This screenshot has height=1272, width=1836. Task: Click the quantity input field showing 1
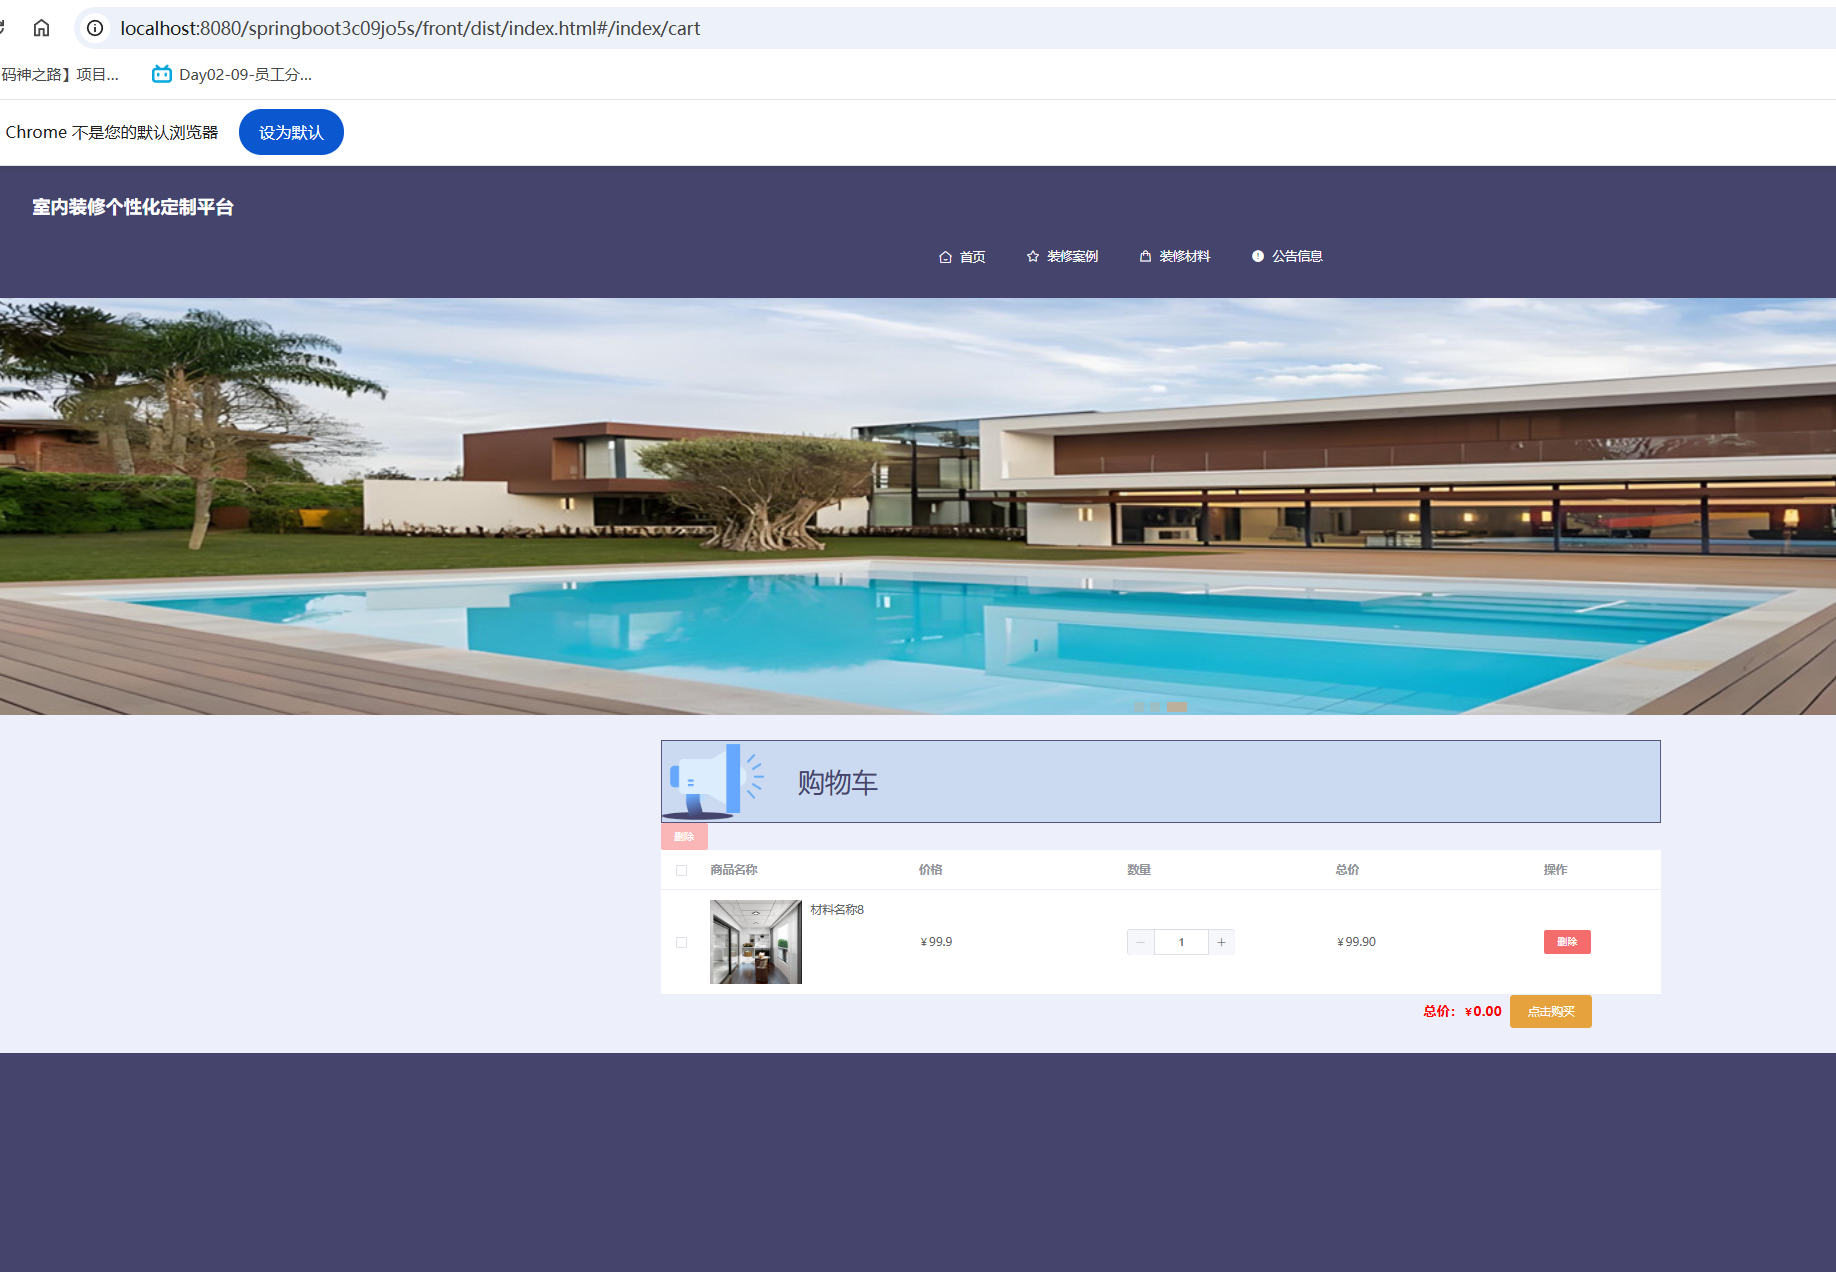point(1181,942)
